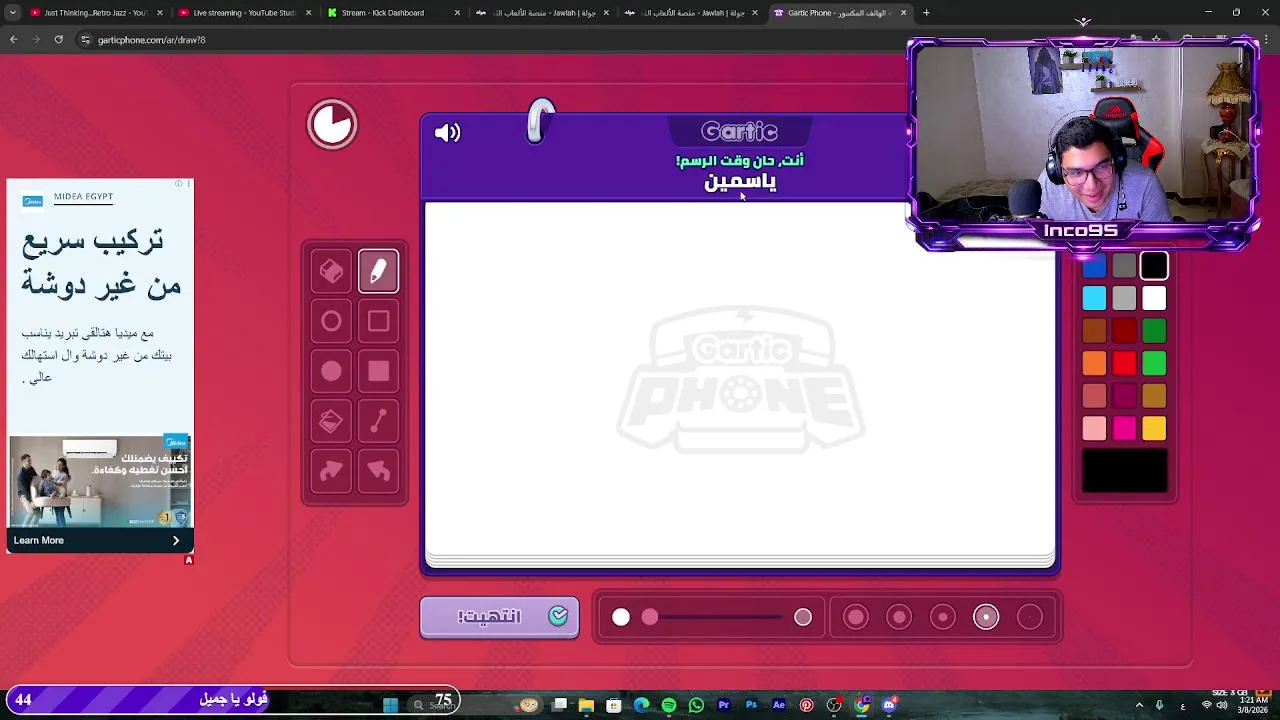Open a new browser tab
The width and height of the screenshot is (1280, 720).
[926, 13]
